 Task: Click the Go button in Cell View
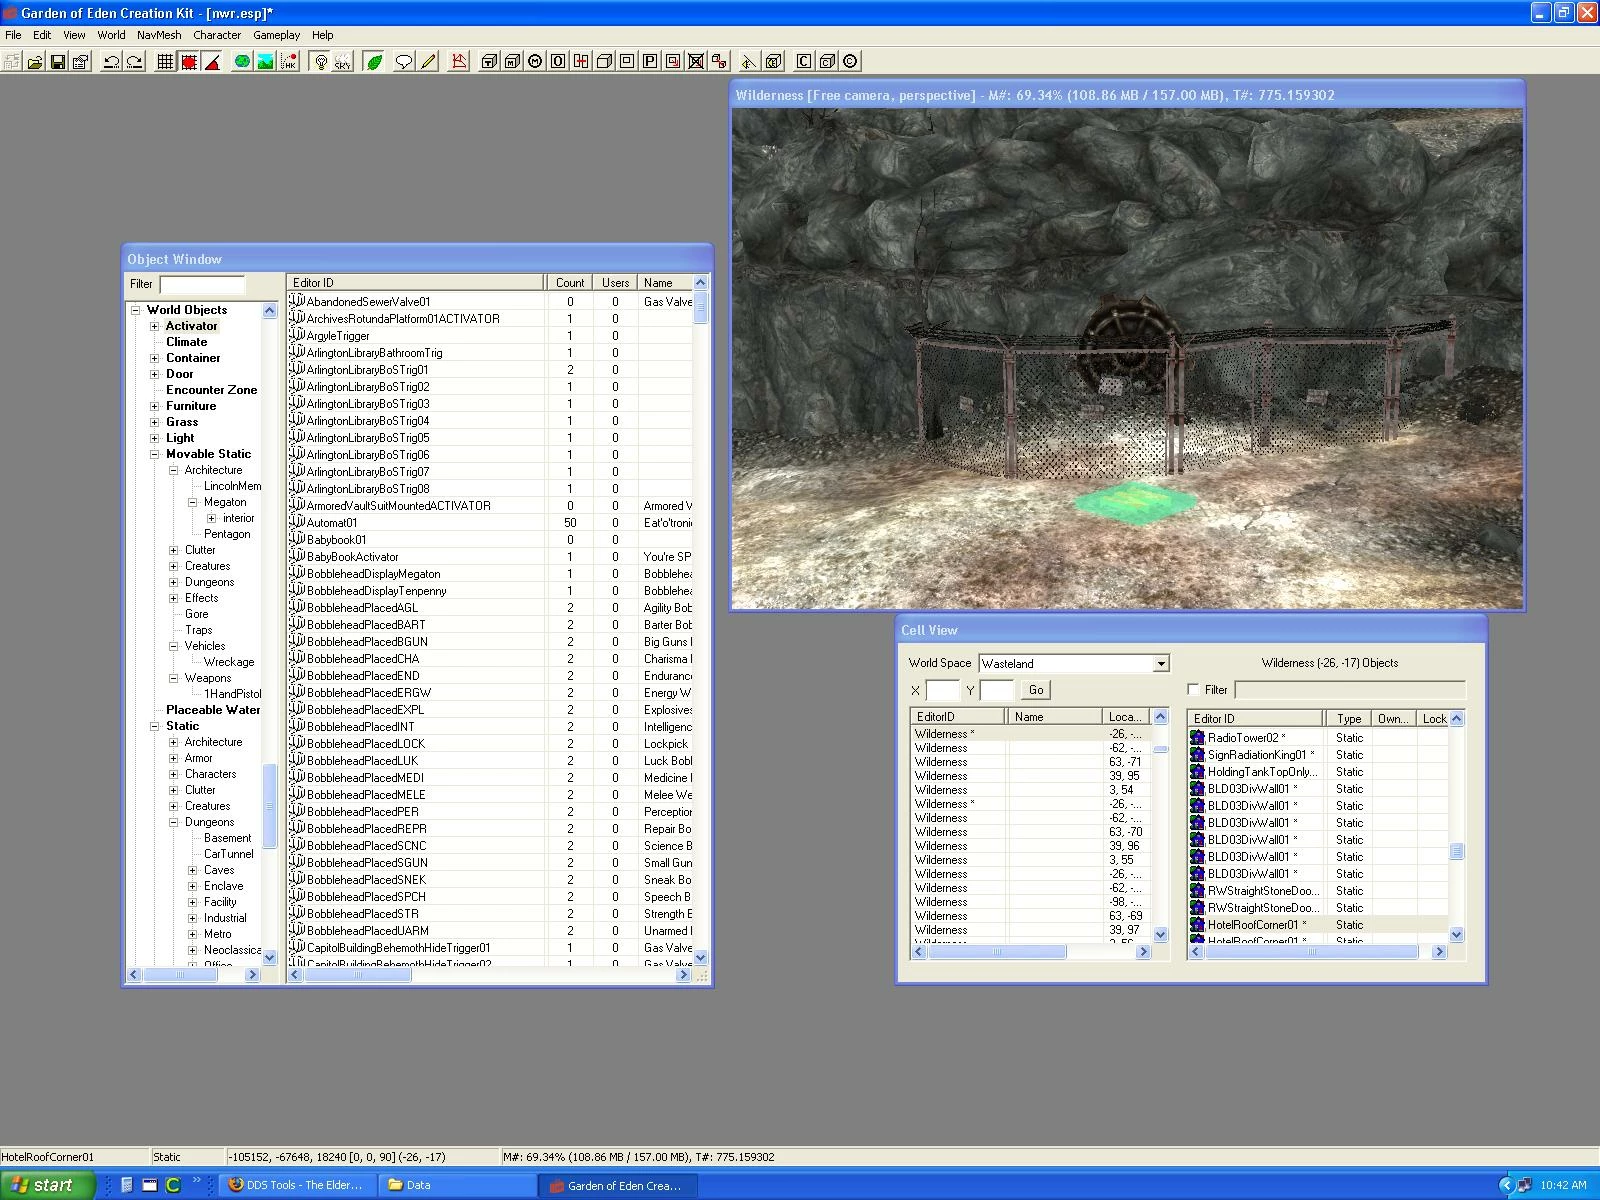1036,690
